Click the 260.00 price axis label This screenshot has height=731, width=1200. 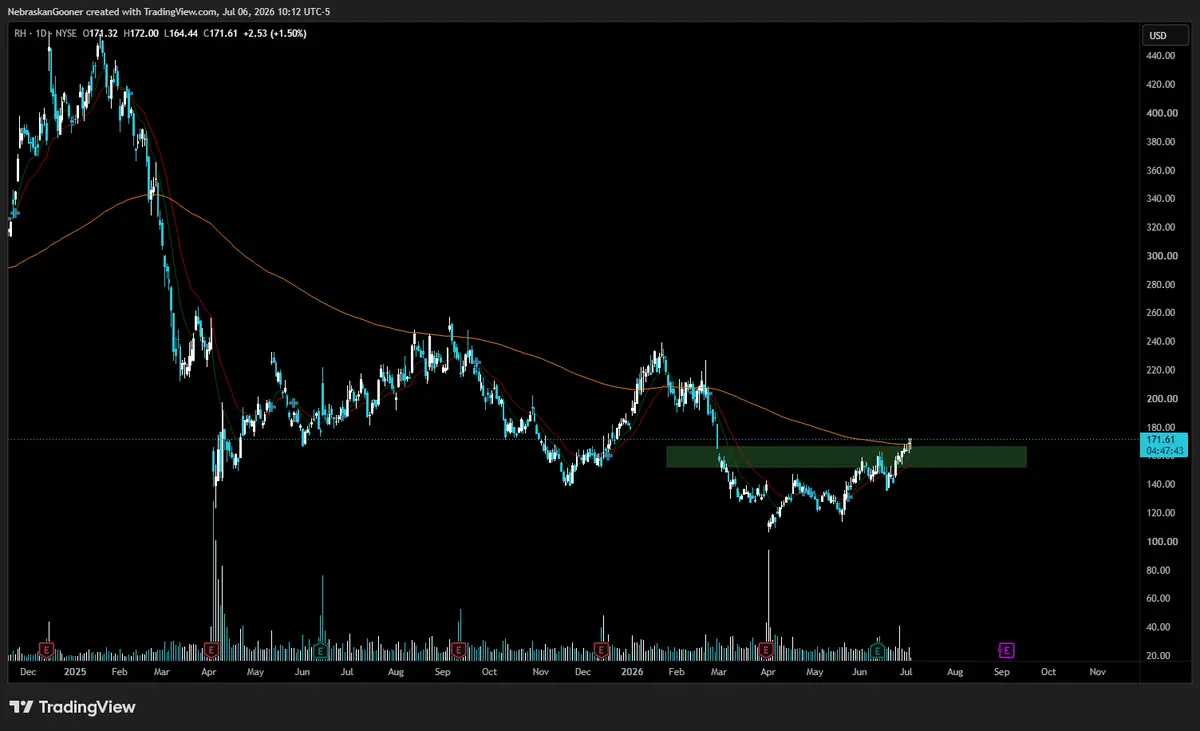pos(1161,313)
